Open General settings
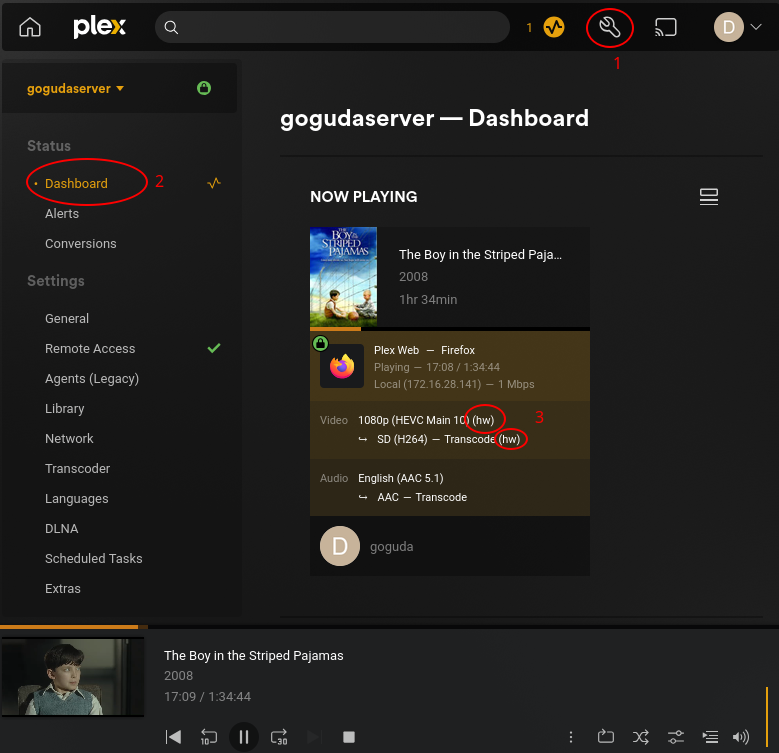 67,318
